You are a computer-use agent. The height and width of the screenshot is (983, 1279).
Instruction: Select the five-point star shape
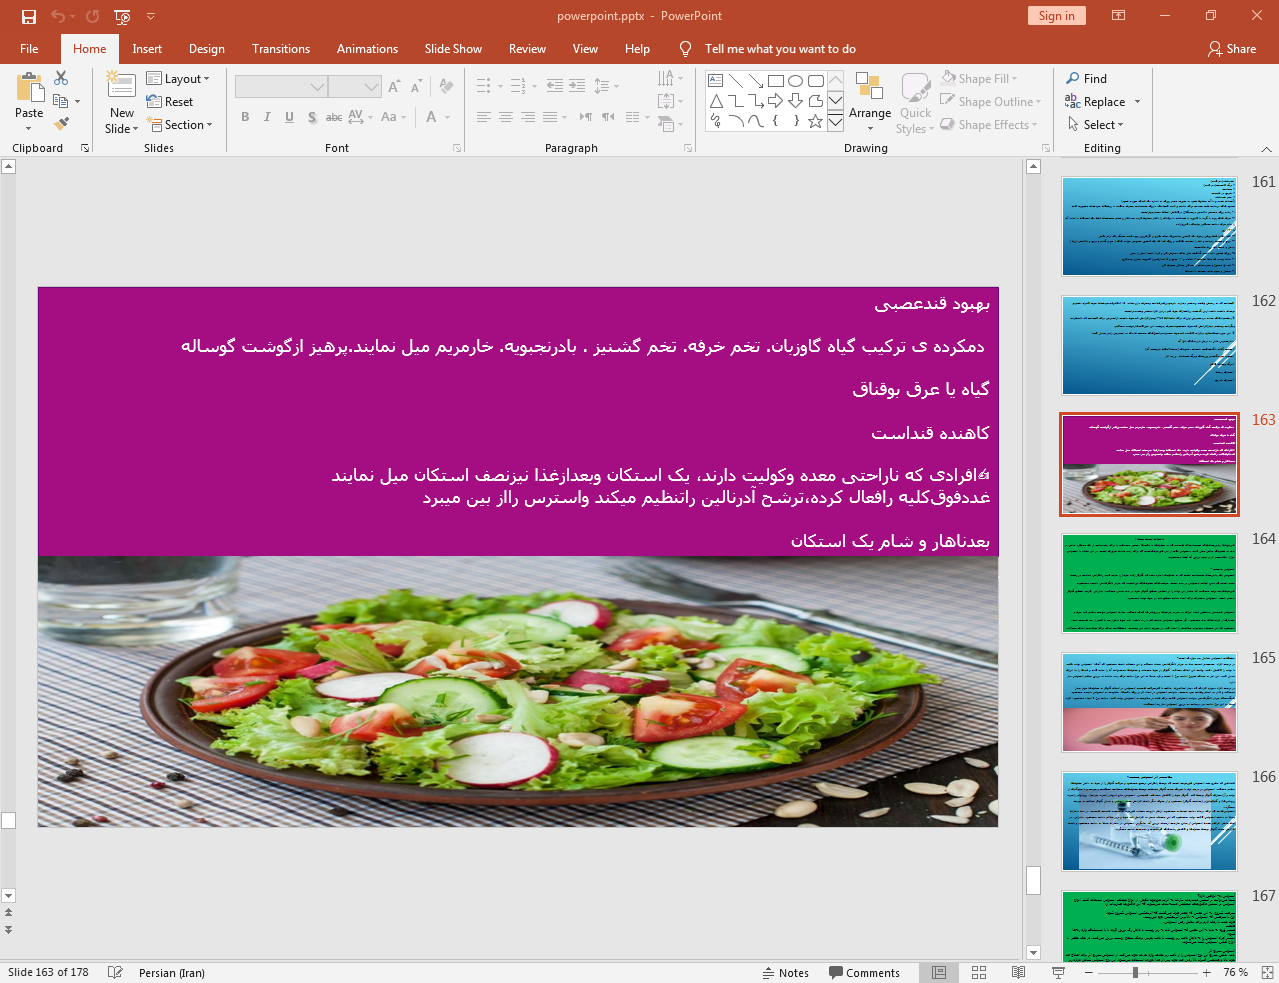(x=815, y=121)
